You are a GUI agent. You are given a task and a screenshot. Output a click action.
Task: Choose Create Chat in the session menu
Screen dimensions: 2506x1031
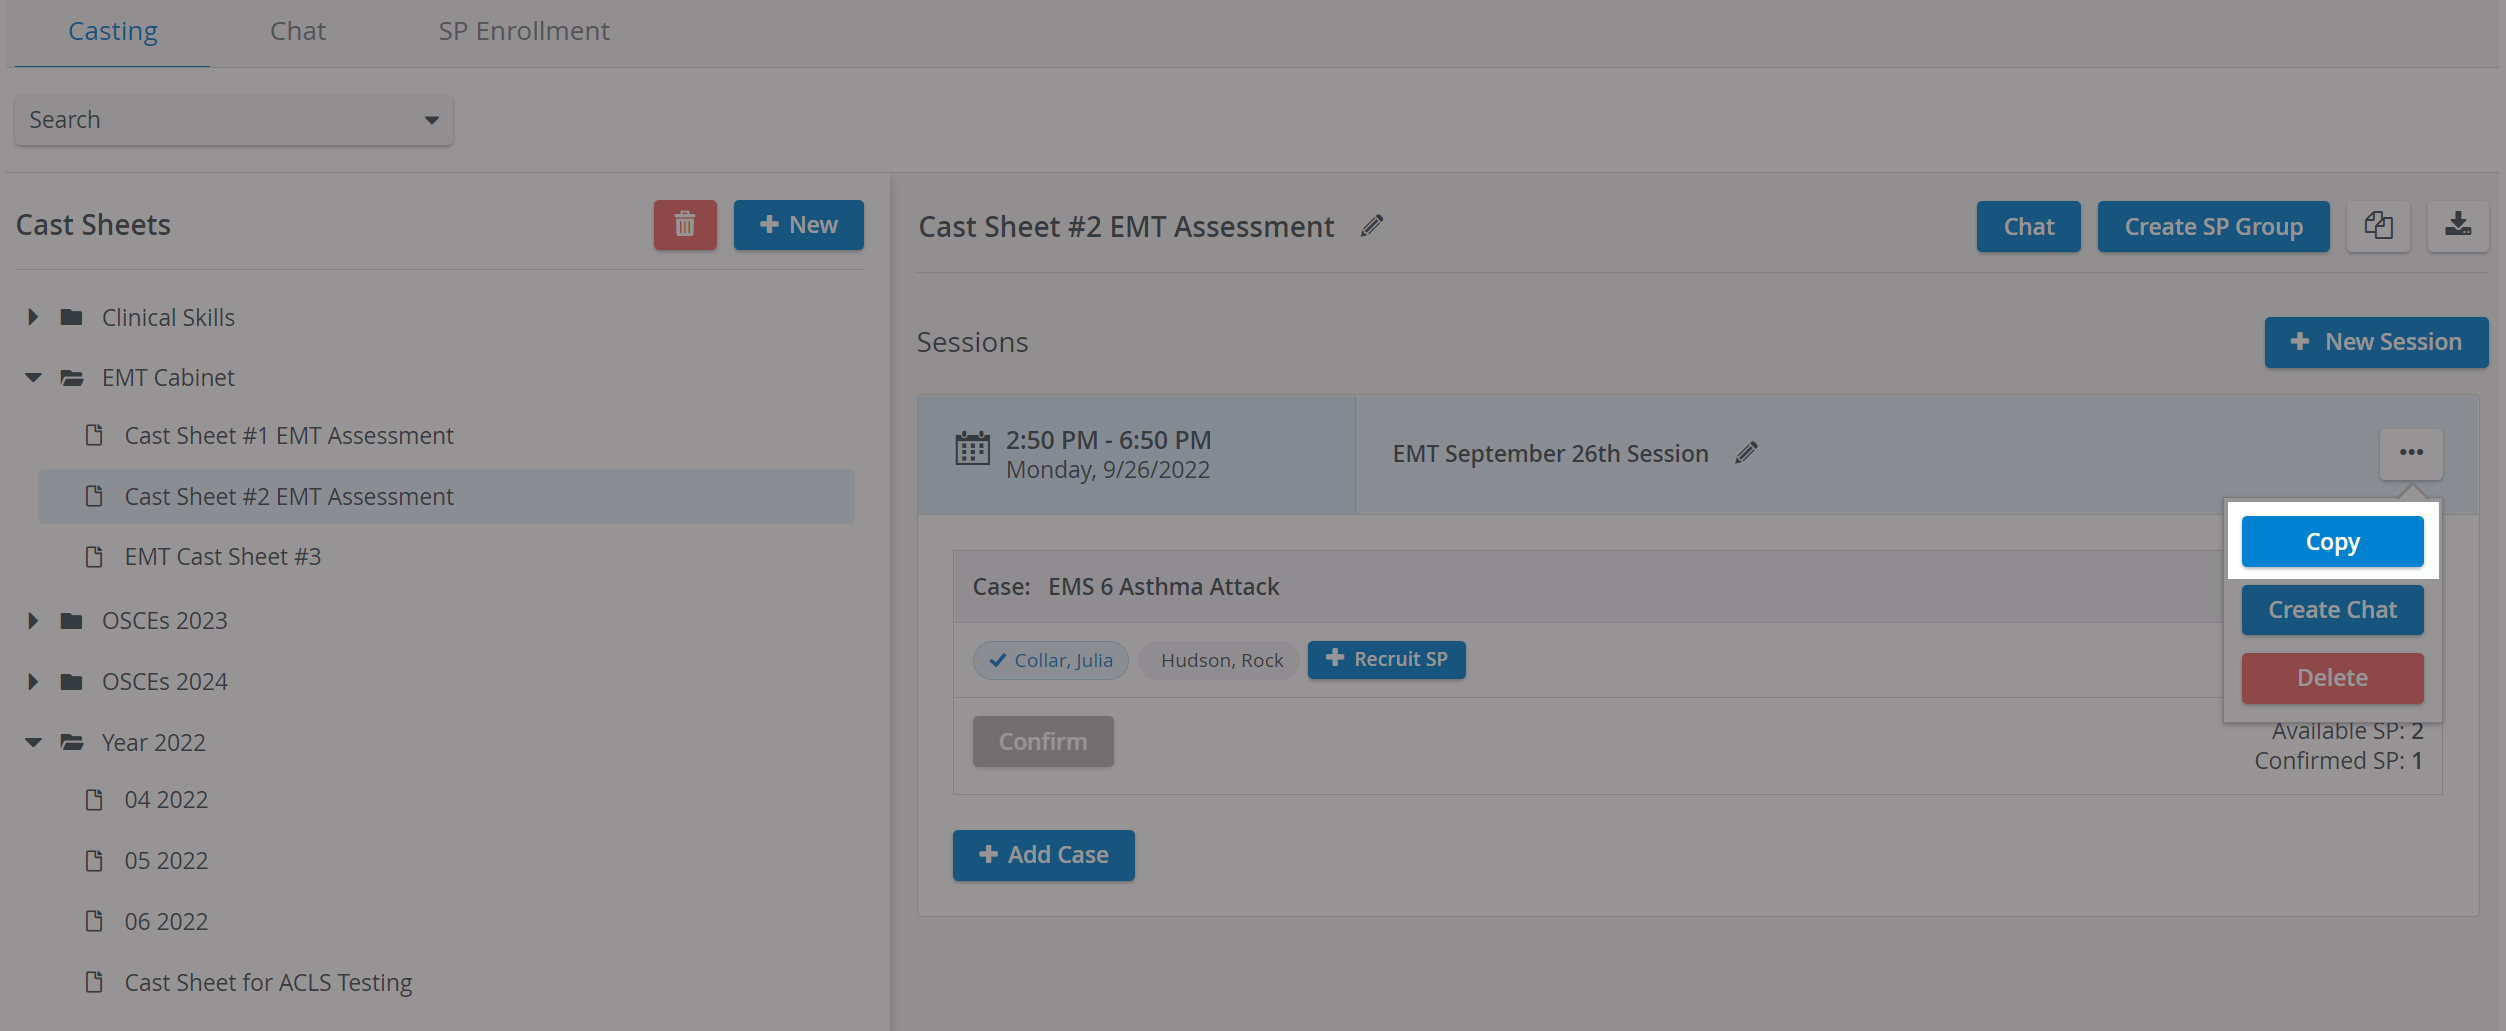[x=2332, y=610]
